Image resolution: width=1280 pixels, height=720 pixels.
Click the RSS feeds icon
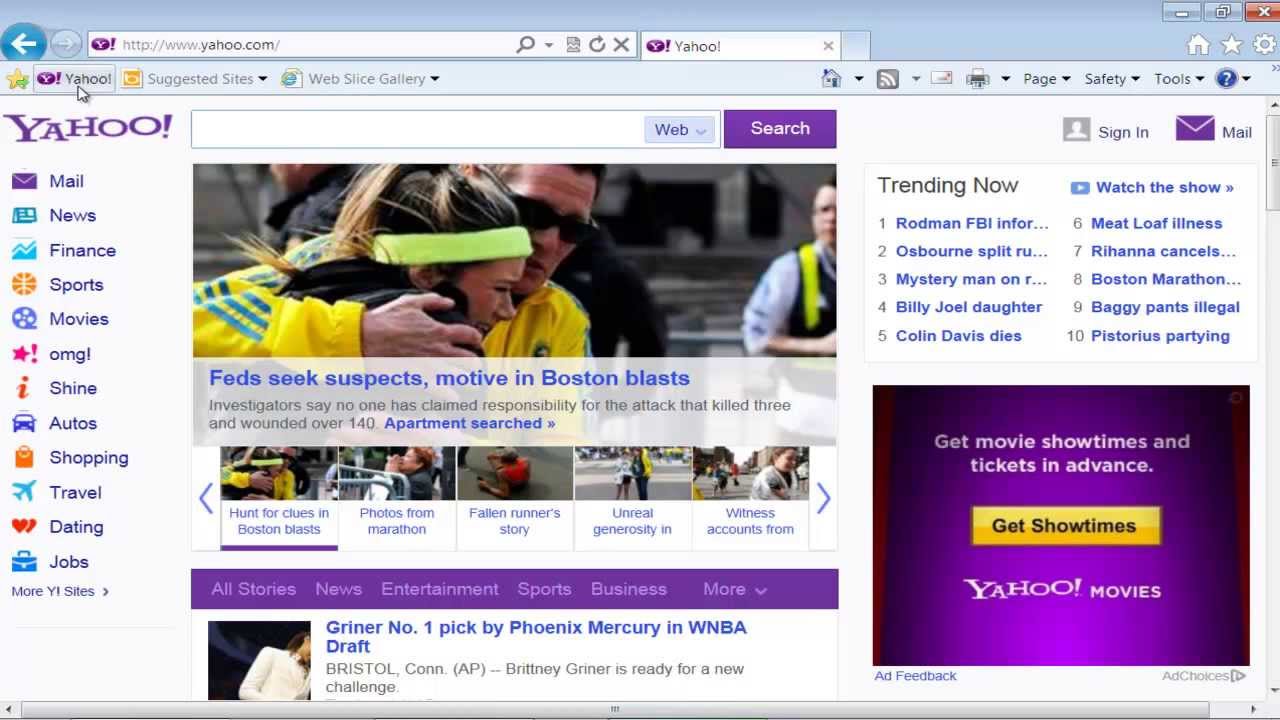pyautogui.click(x=887, y=79)
